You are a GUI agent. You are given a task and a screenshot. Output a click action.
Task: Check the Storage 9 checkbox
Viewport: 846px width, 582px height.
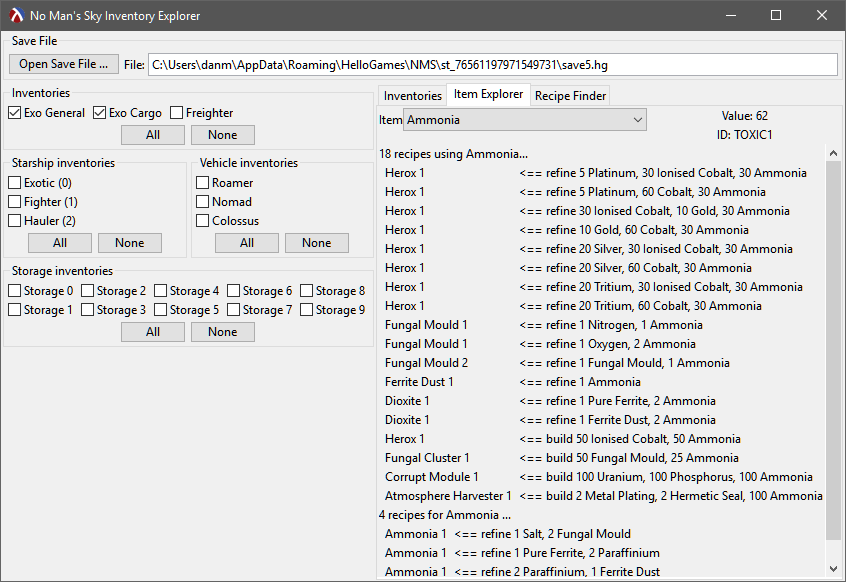(x=306, y=310)
